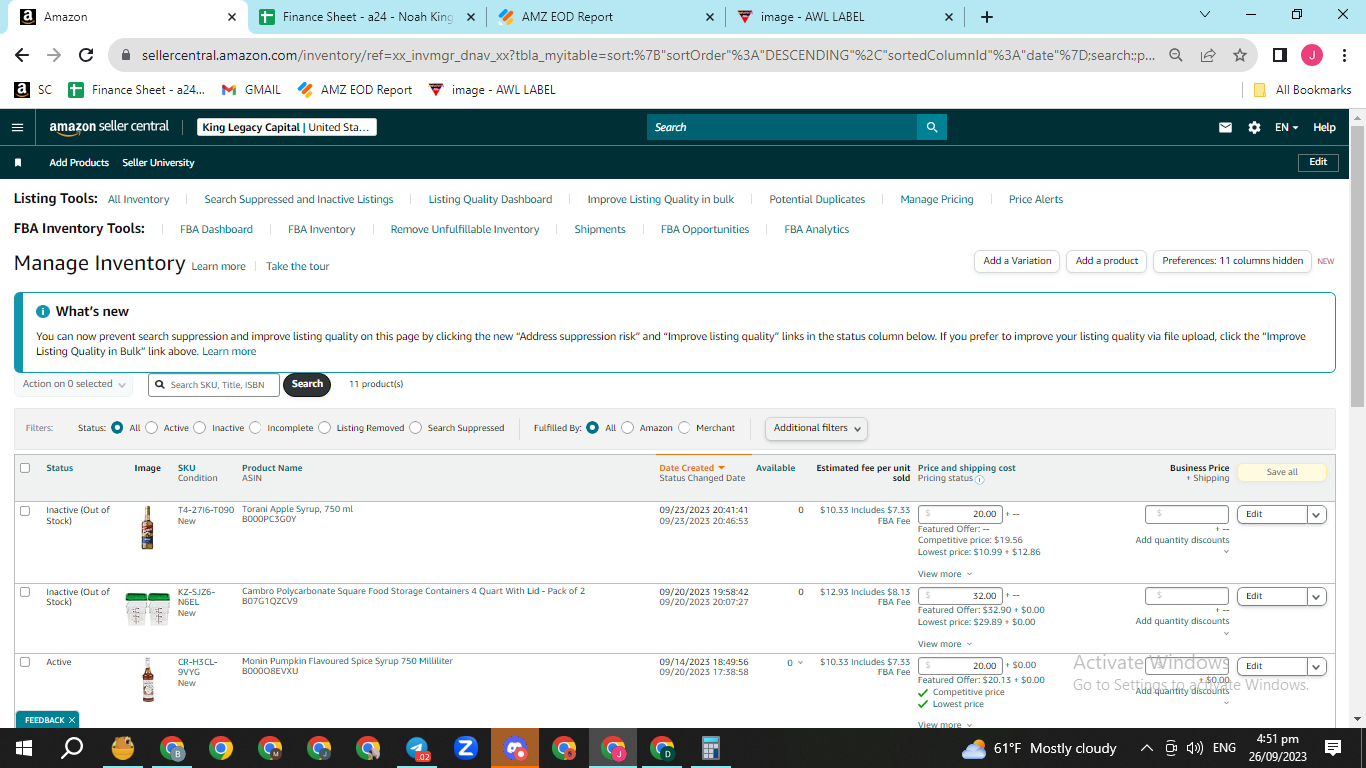Click the lock site information icon
1366x768 pixels.
point(127,56)
